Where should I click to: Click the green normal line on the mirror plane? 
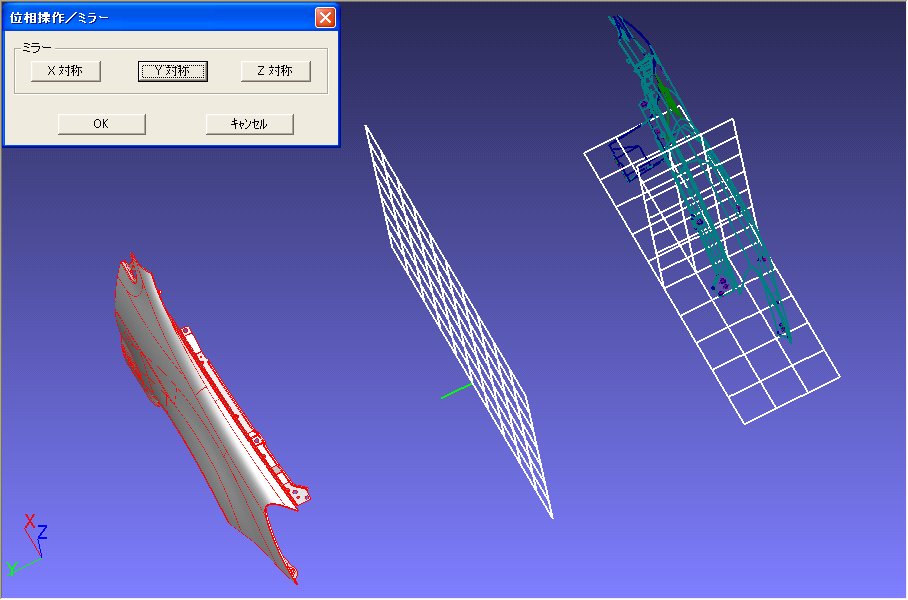point(456,391)
